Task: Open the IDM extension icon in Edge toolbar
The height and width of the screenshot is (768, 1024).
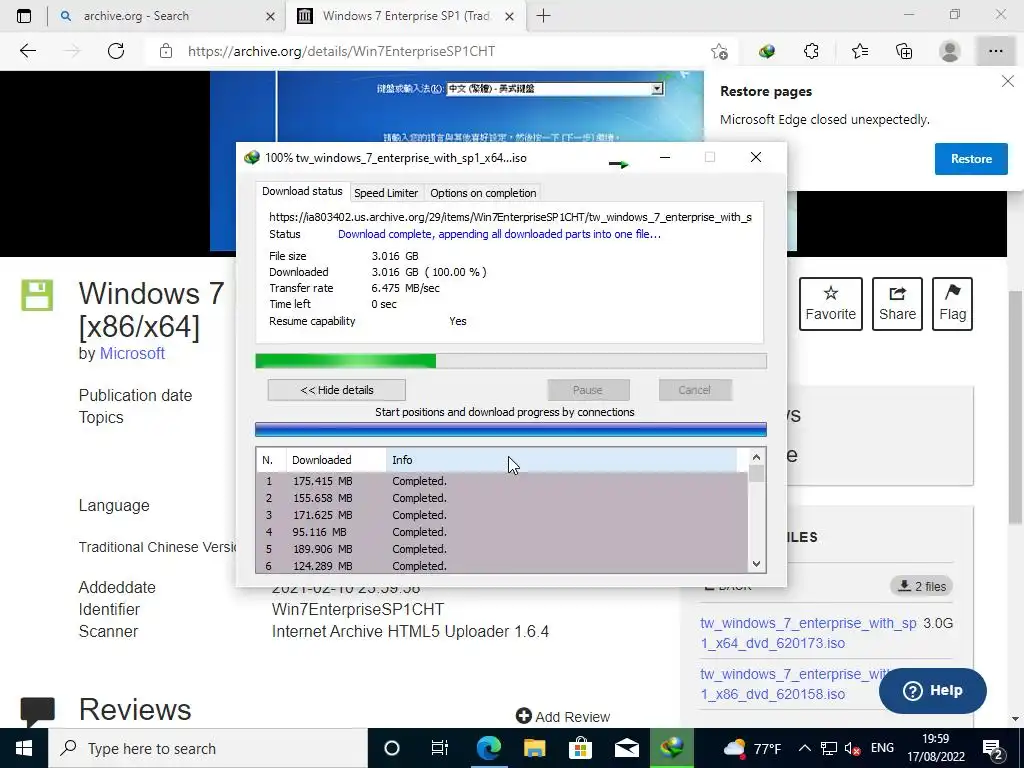Action: click(x=767, y=51)
